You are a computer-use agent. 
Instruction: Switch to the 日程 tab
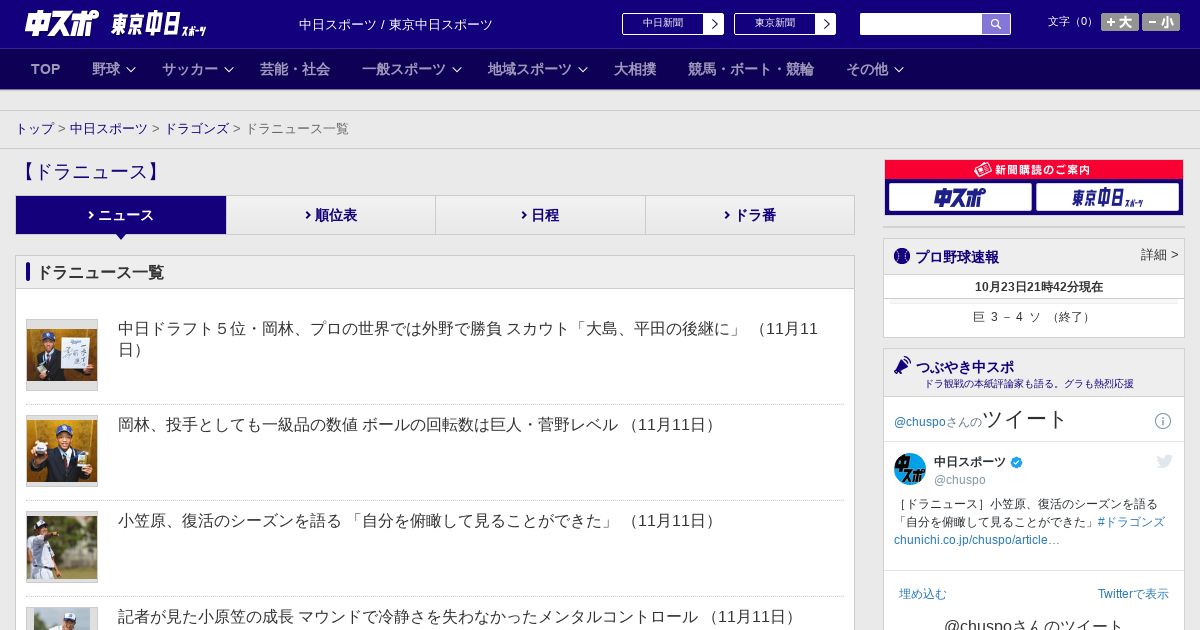541,215
